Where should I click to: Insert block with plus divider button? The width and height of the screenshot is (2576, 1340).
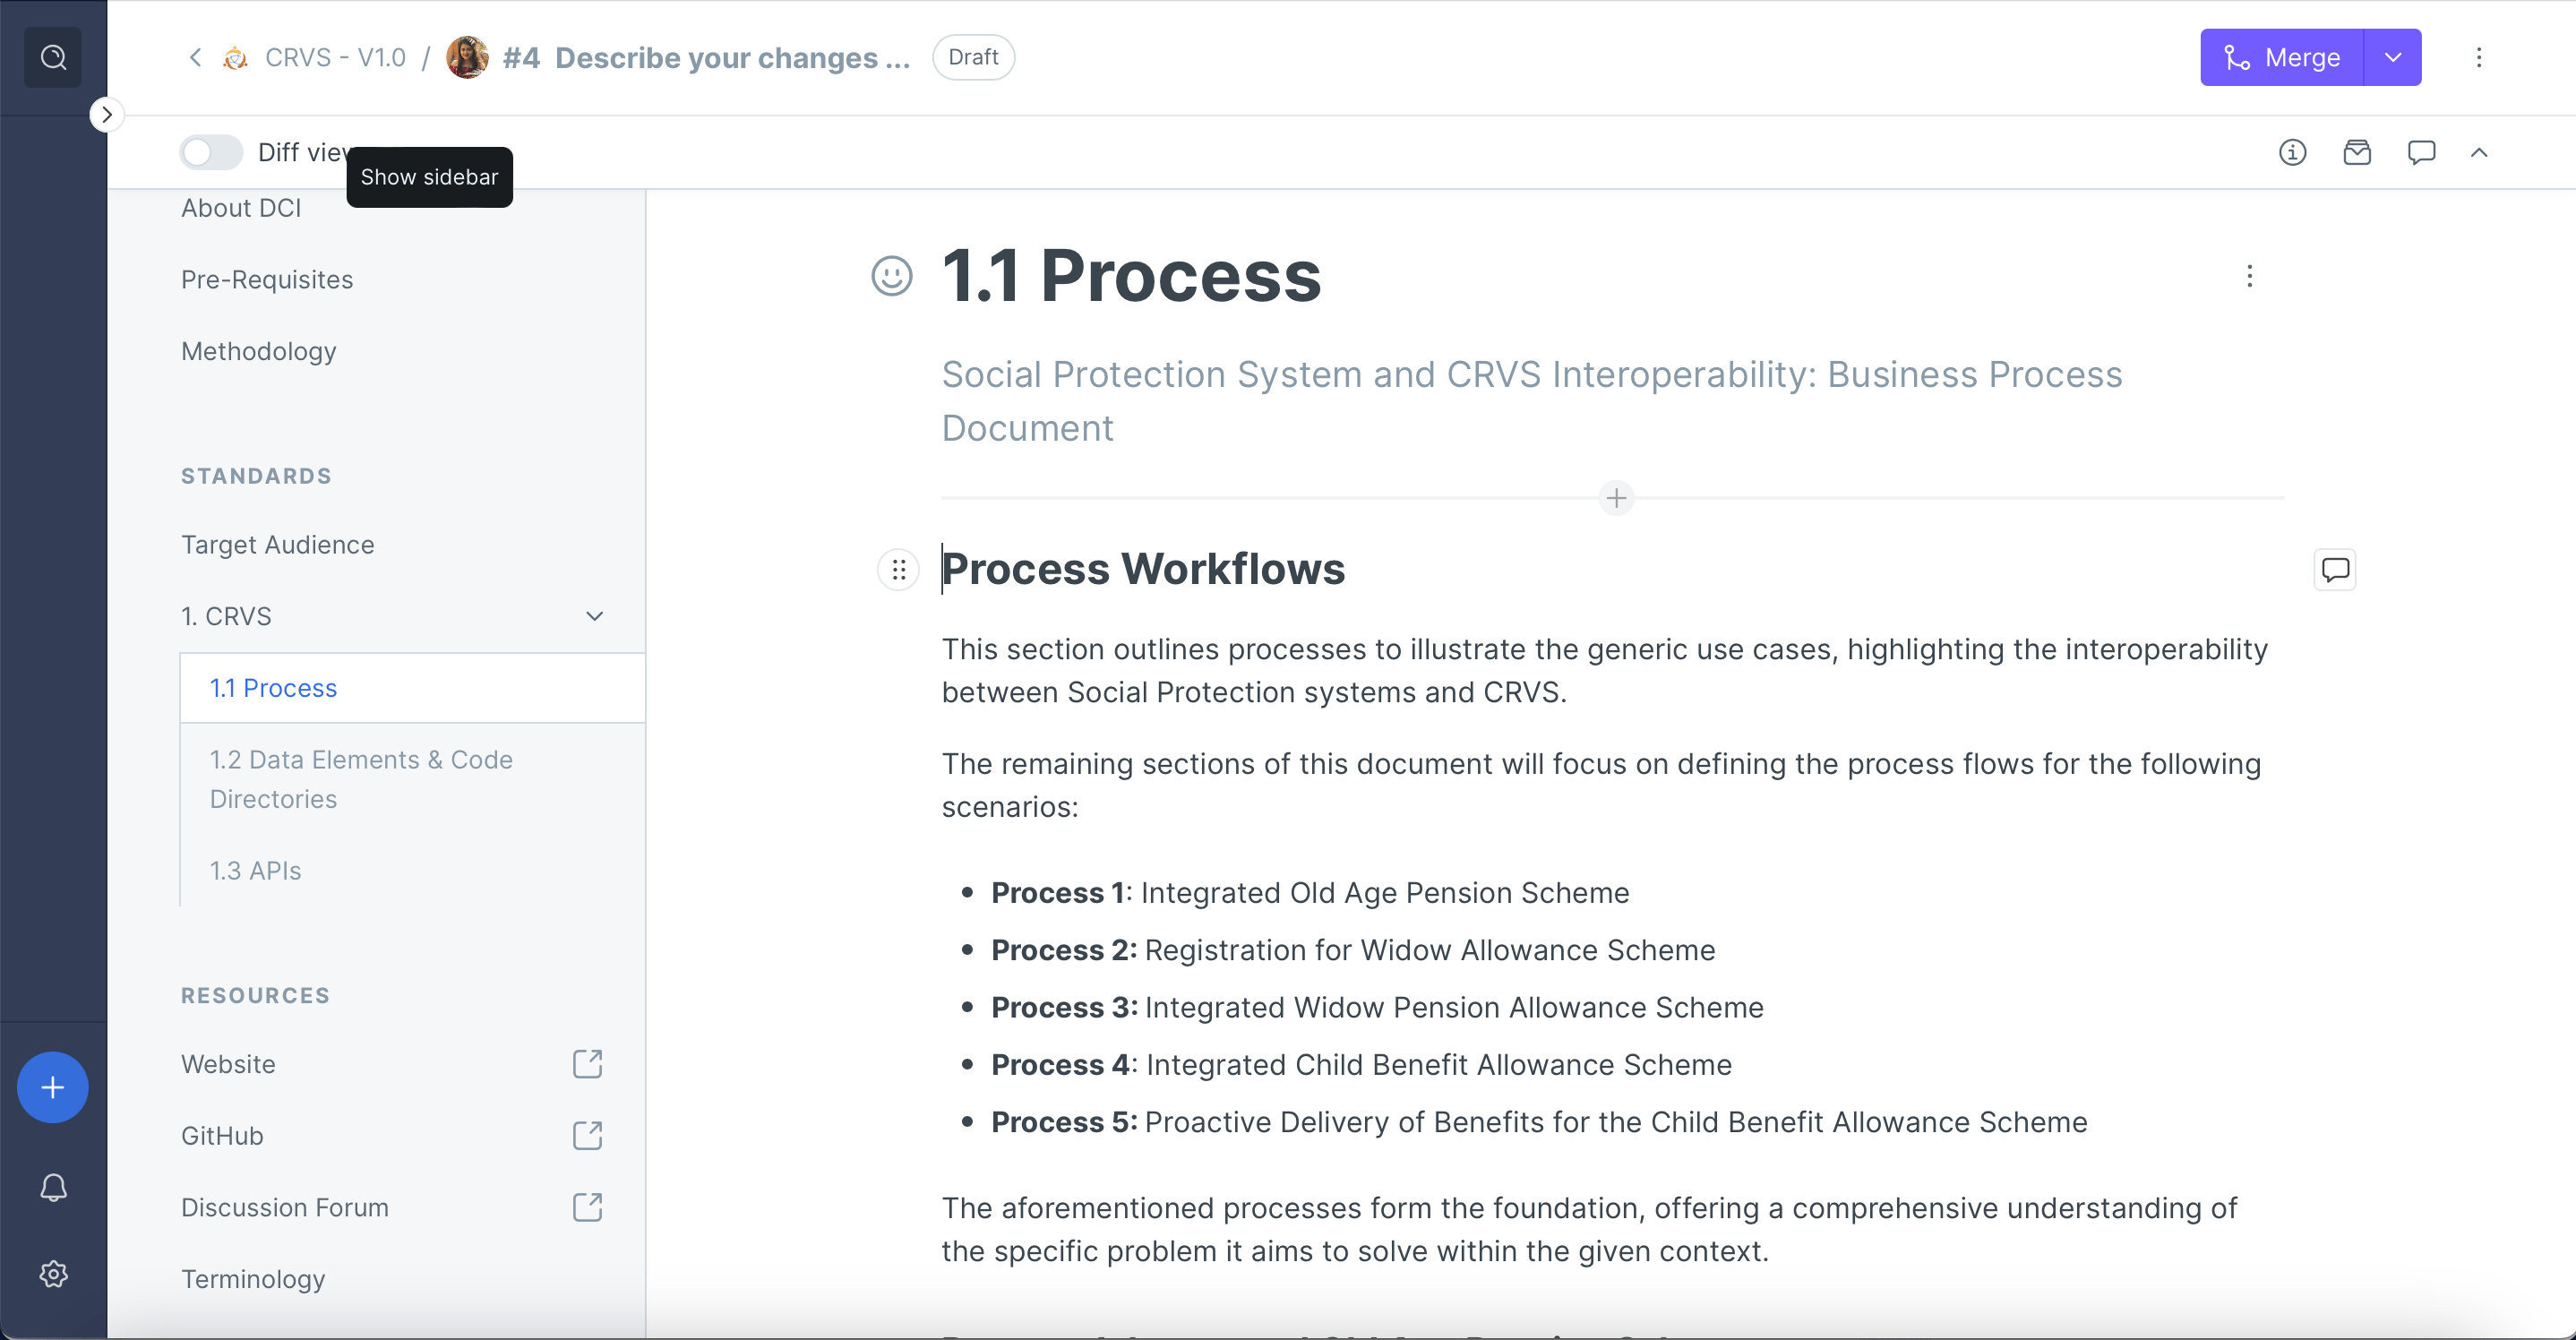pos(1616,498)
